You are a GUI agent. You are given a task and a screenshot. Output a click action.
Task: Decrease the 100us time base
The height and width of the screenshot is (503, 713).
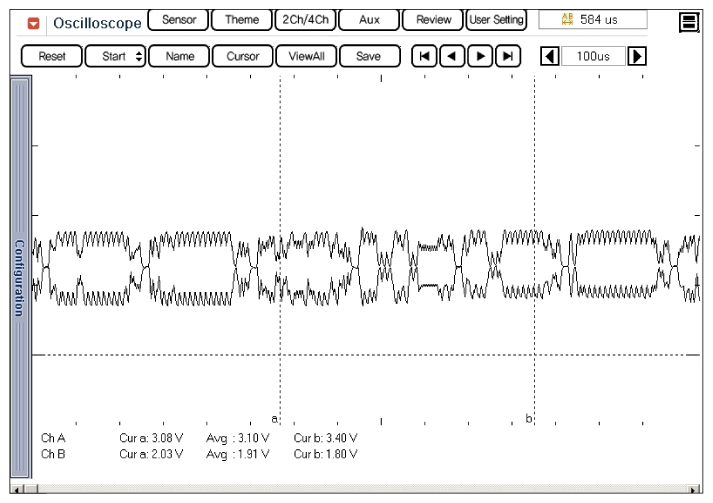549,57
